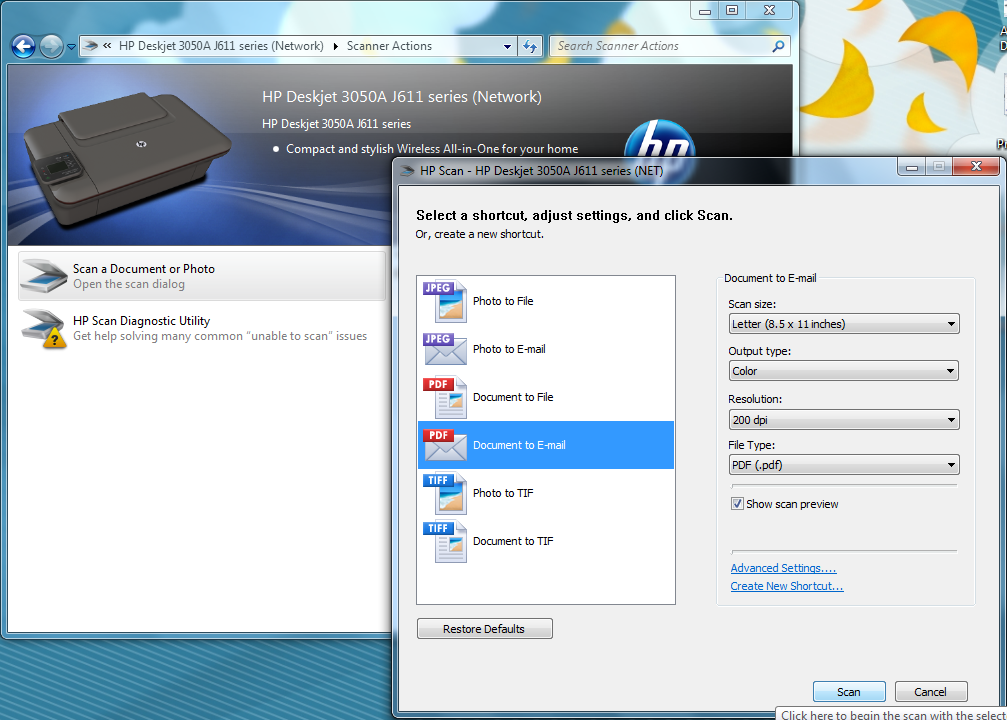Click inside the Search Scanner Actions field

660,46
